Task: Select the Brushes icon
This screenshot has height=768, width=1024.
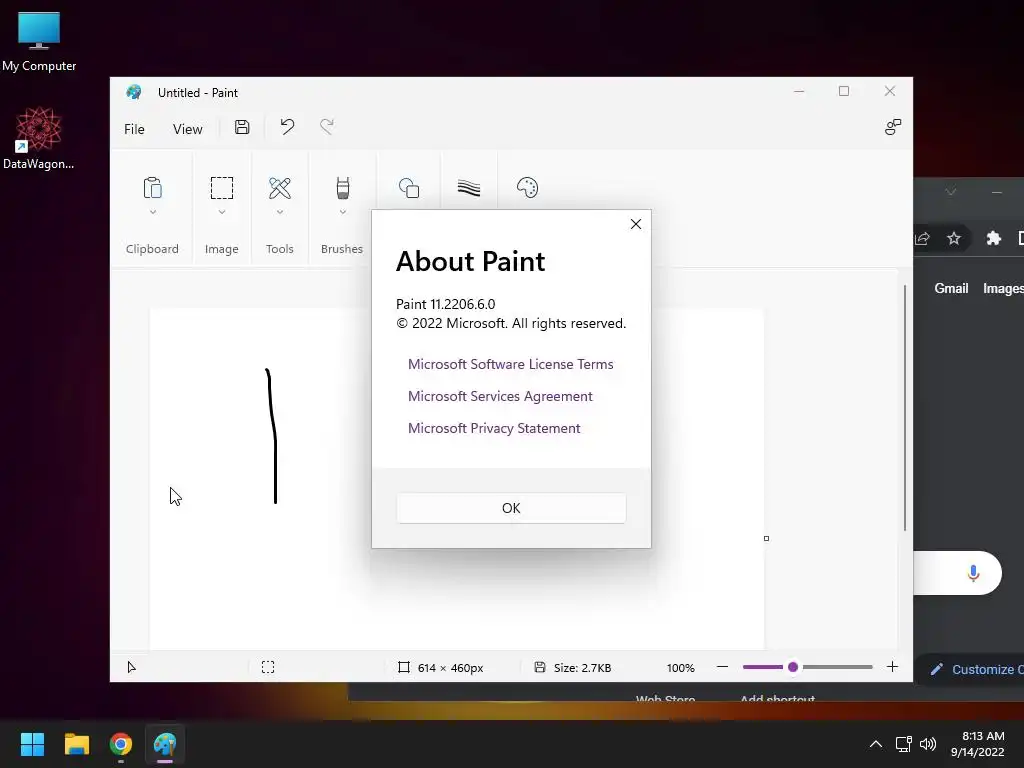Action: [x=342, y=188]
